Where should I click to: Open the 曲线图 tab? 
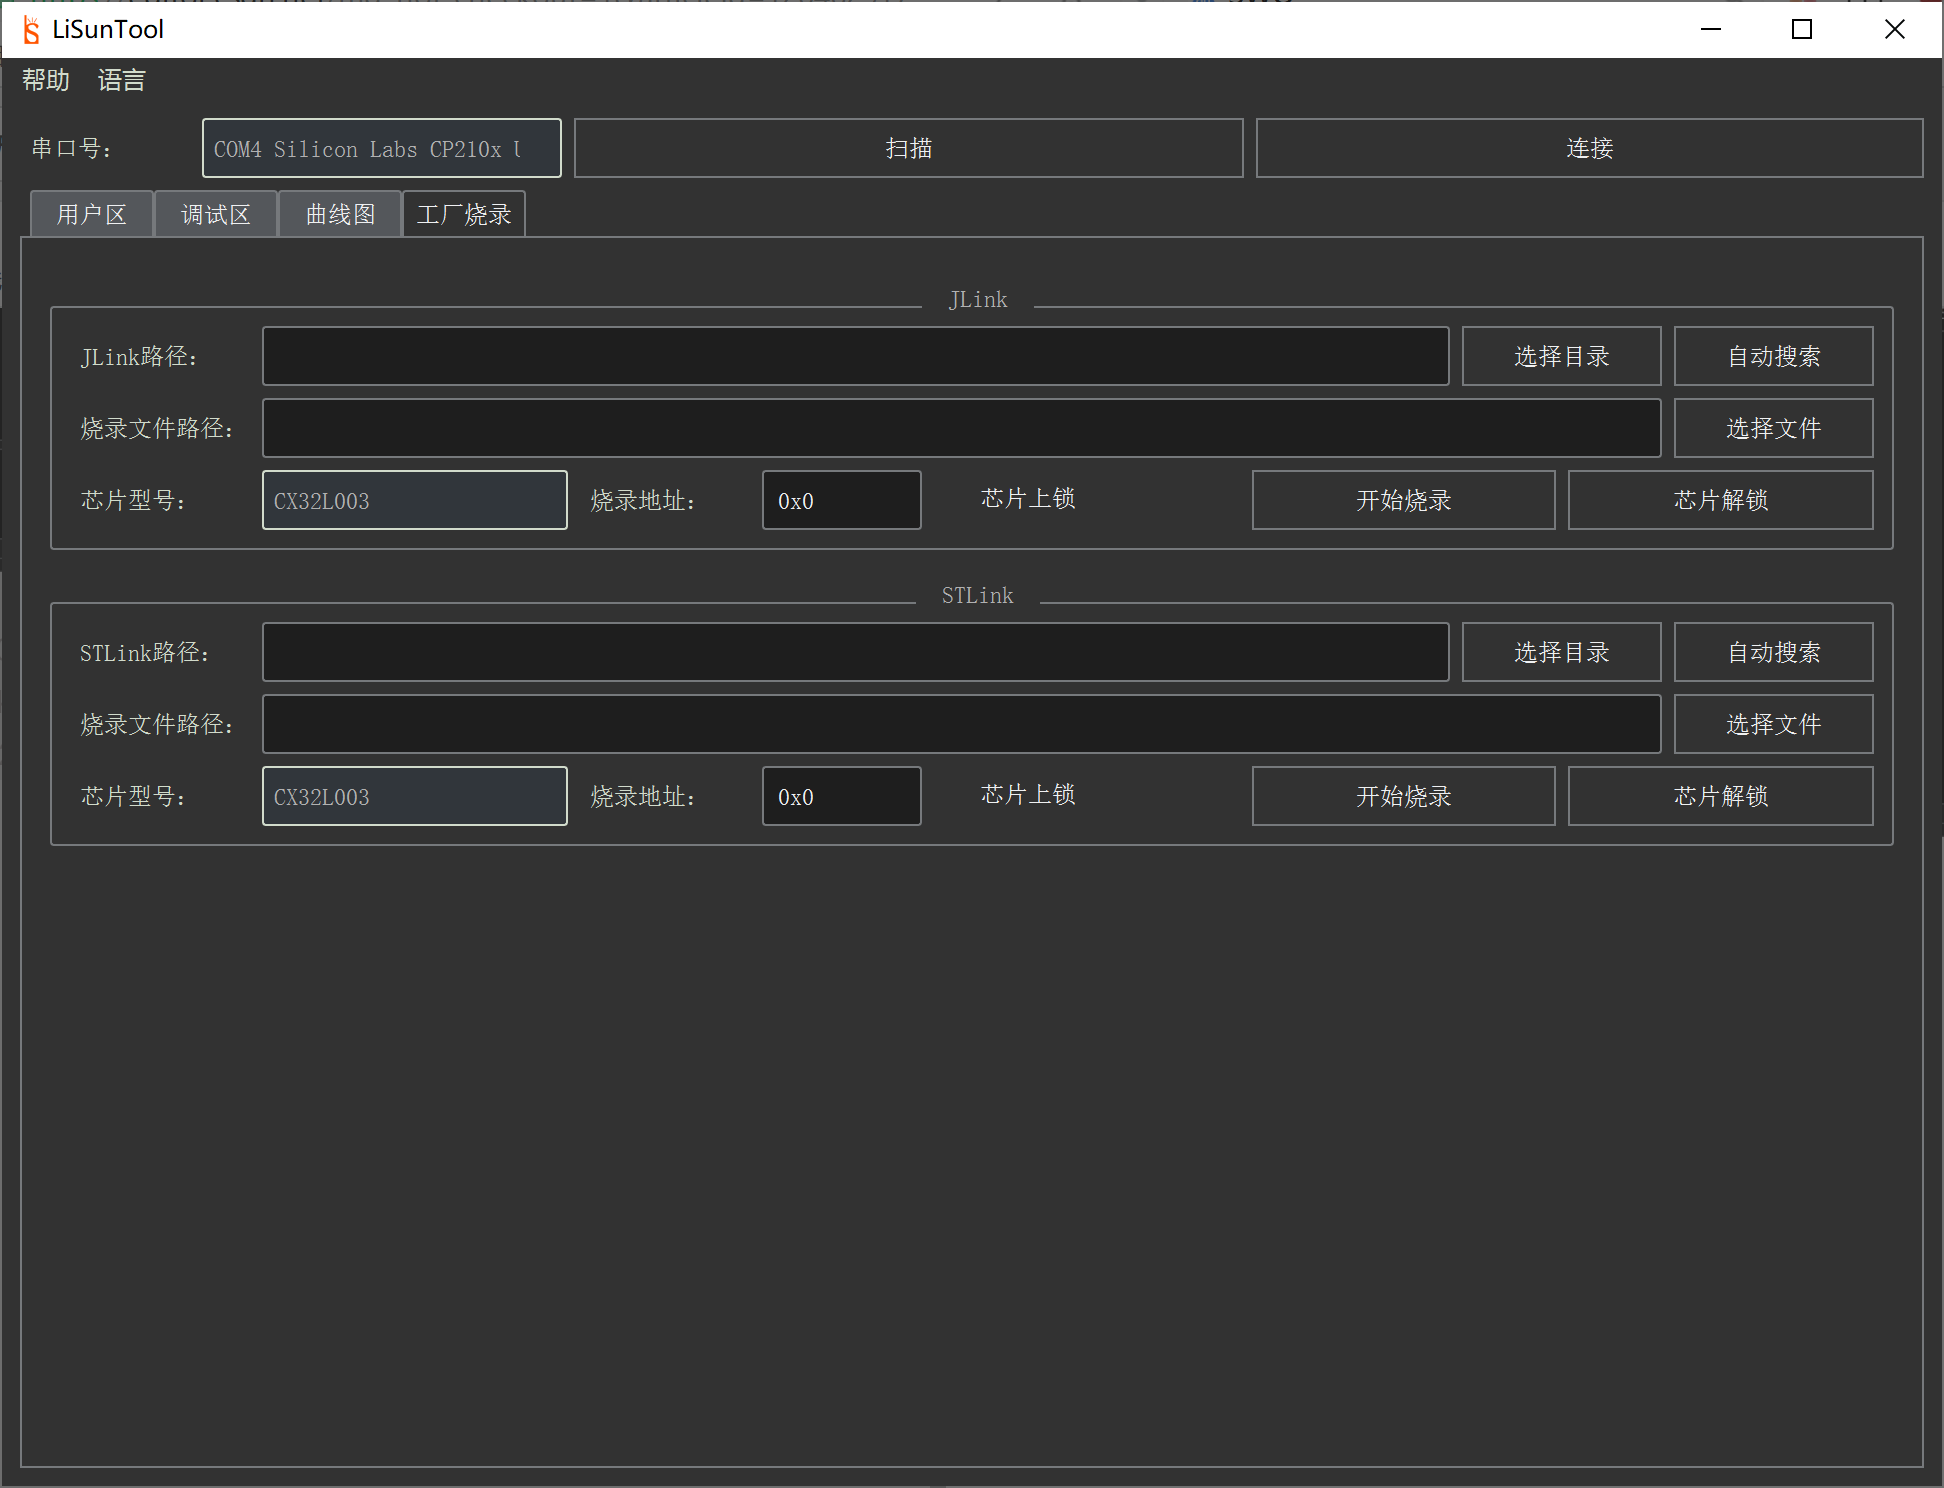pyautogui.click(x=340, y=214)
